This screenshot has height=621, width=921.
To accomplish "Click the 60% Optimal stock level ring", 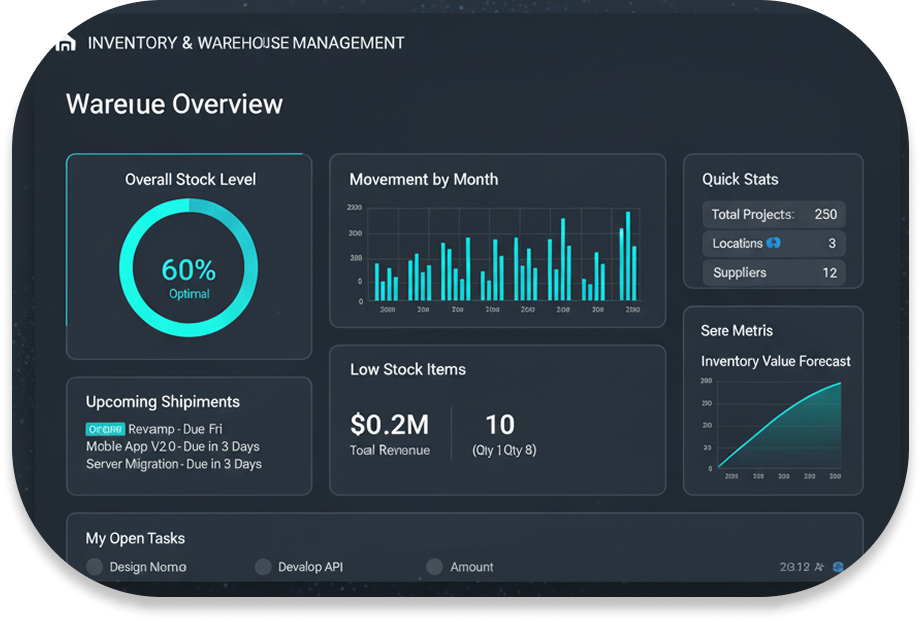I will pyautogui.click(x=189, y=267).
